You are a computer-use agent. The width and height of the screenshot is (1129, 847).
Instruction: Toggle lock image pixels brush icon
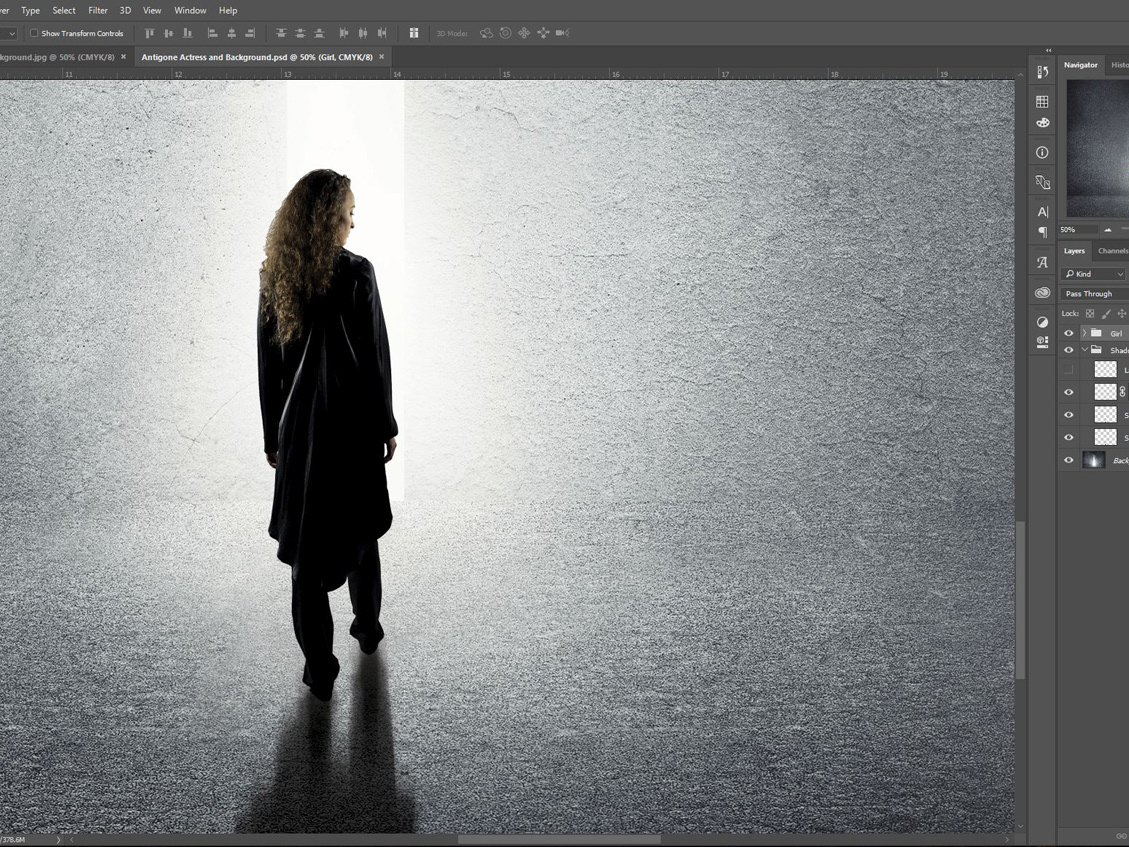point(1106,313)
